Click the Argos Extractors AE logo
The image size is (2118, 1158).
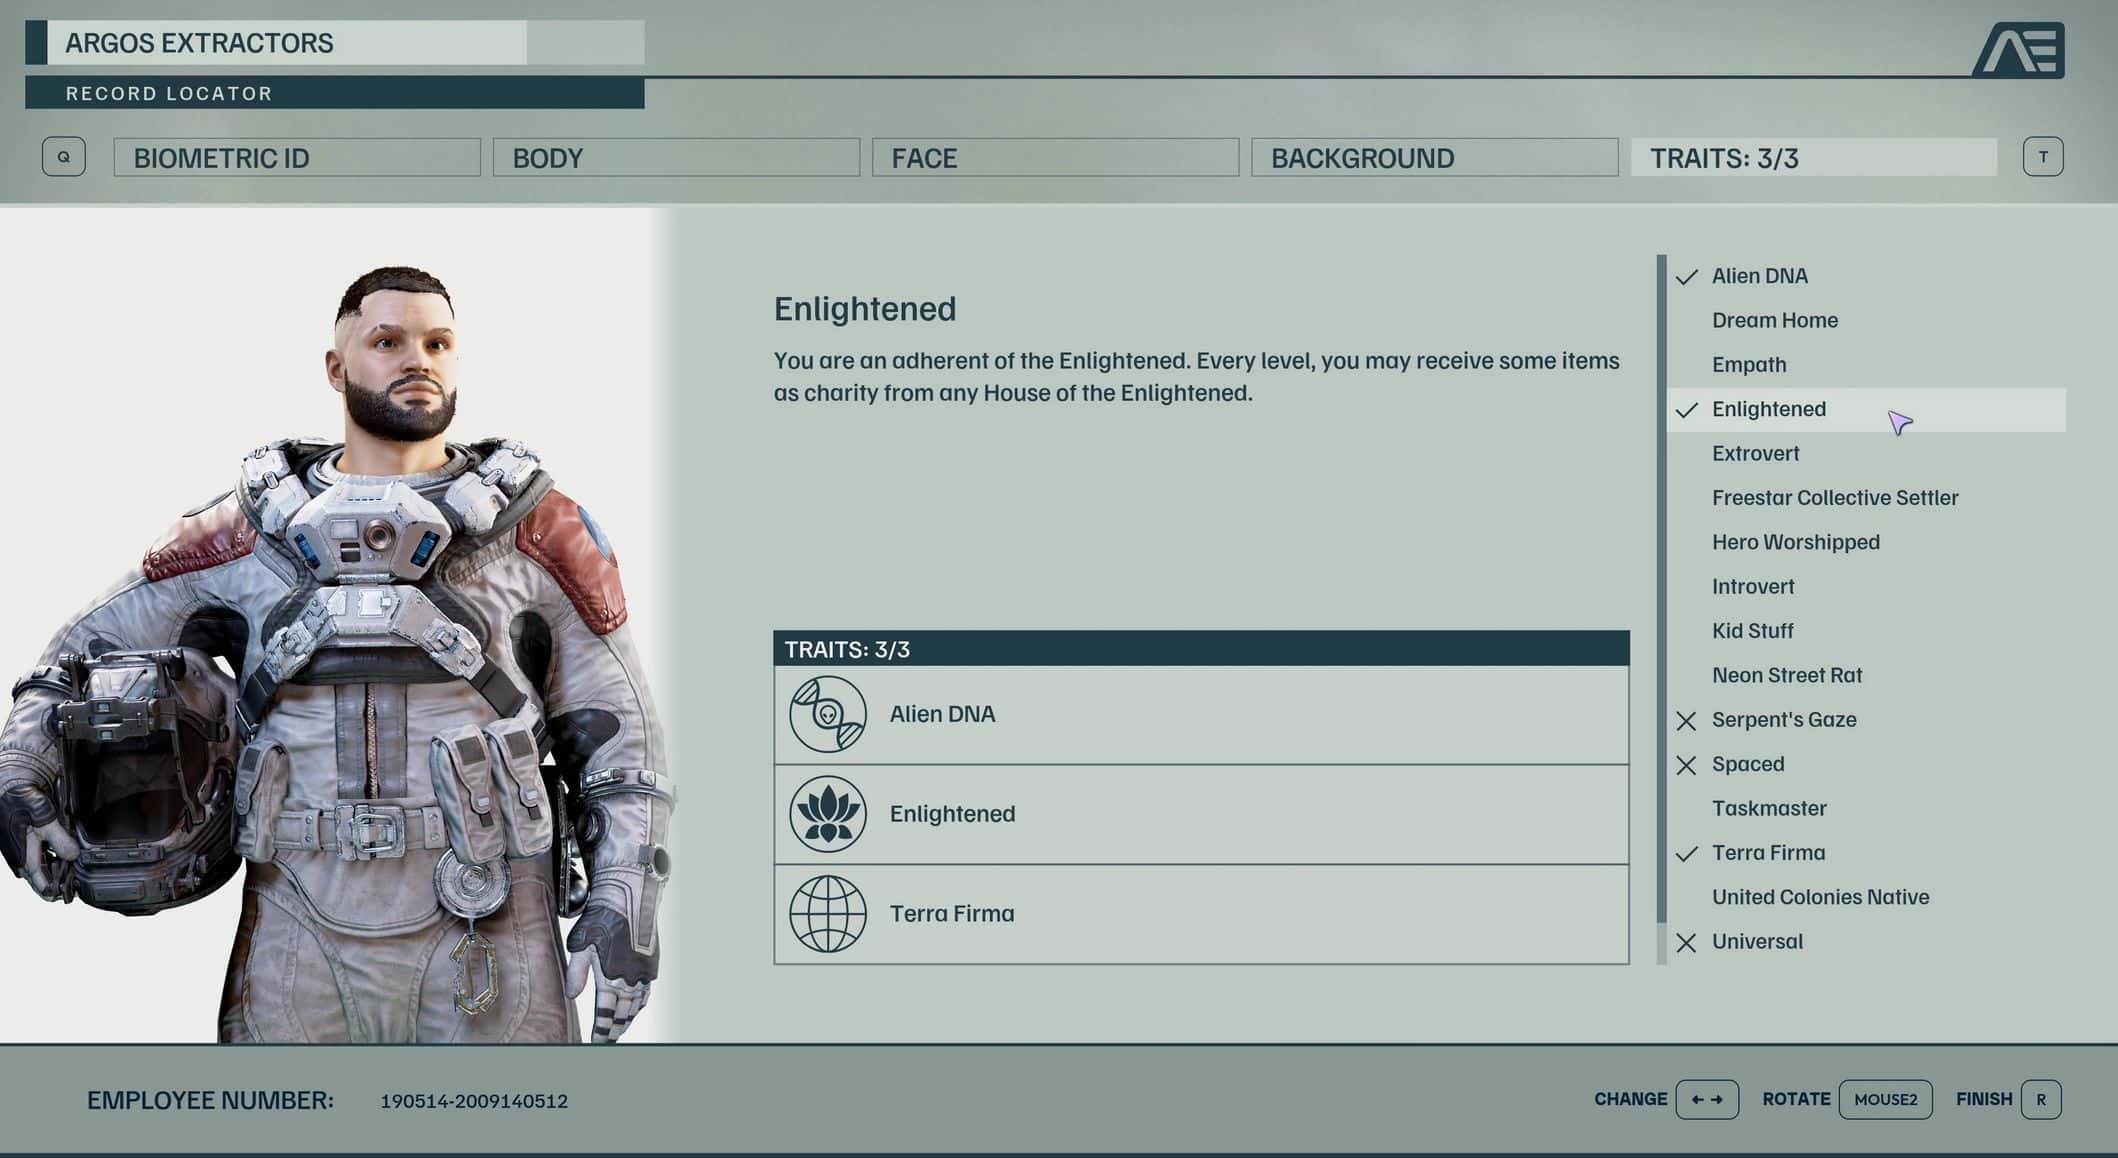point(2018,49)
